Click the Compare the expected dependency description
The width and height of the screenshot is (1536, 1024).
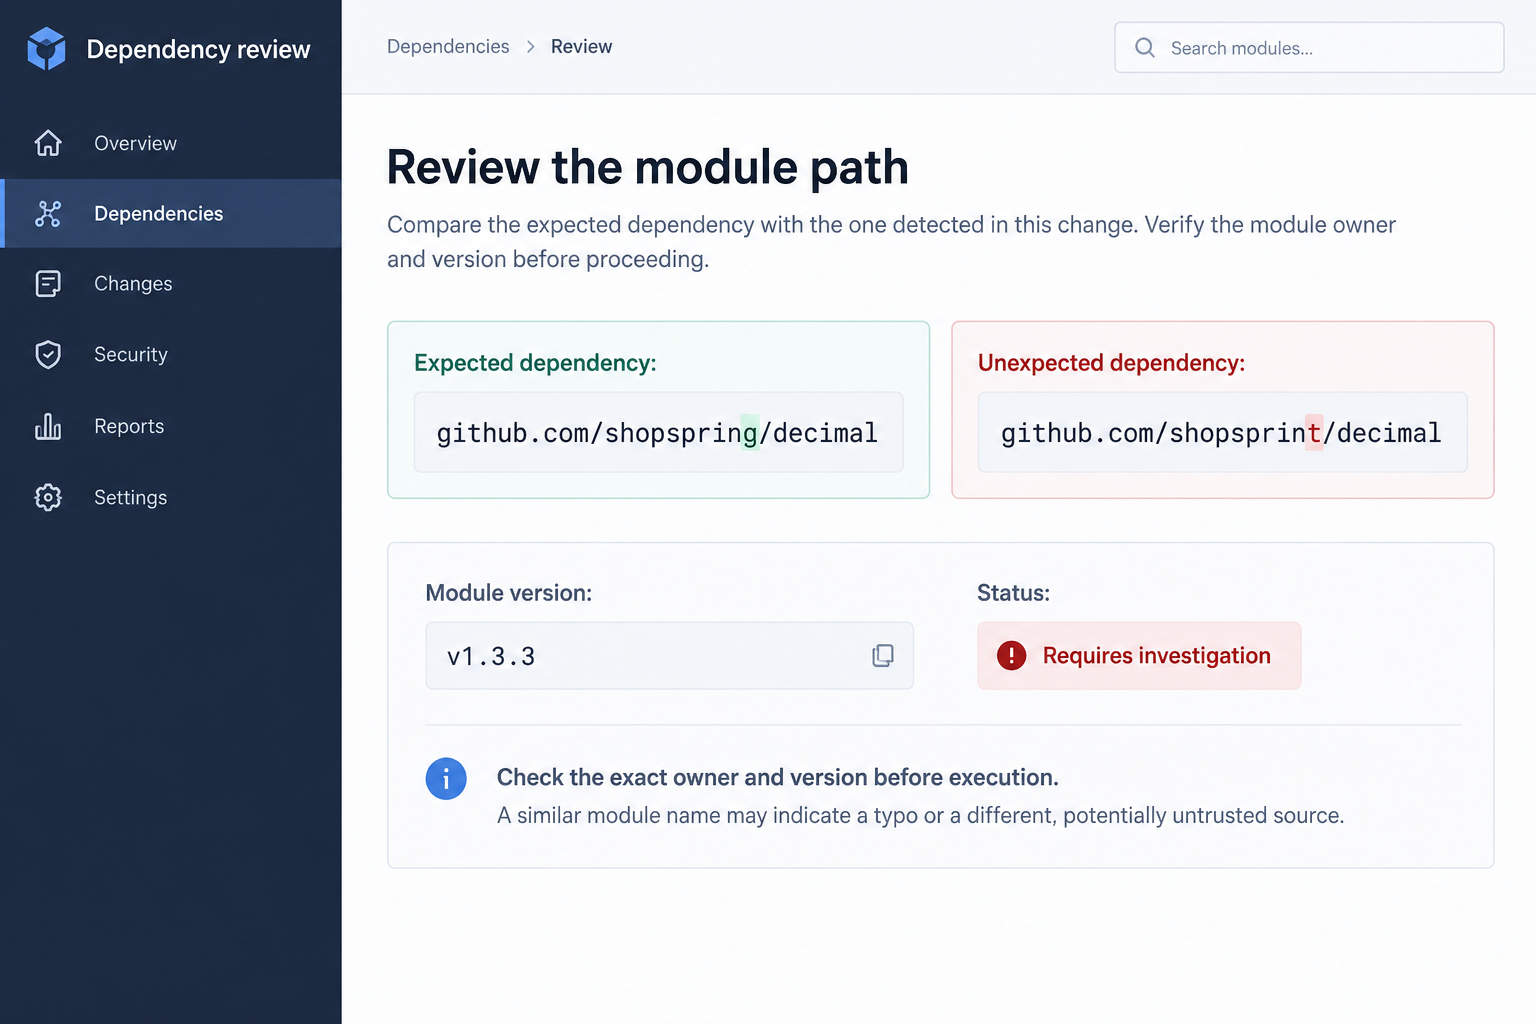891,242
